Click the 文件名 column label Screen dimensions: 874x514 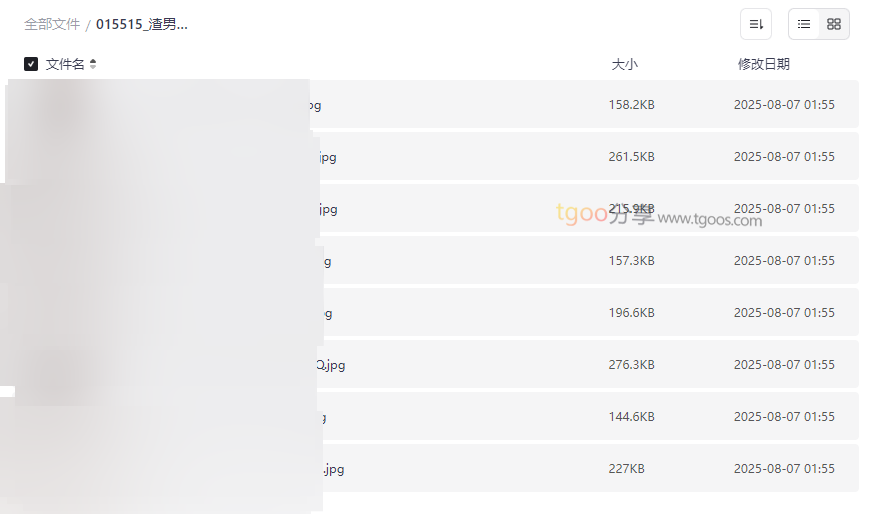coord(65,64)
